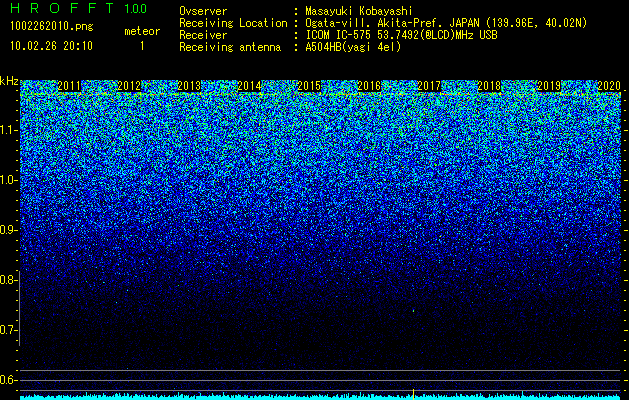Screen dimensions: 629x400
Task: Click the 0.6 kHz axis label
Action: (x=8, y=380)
